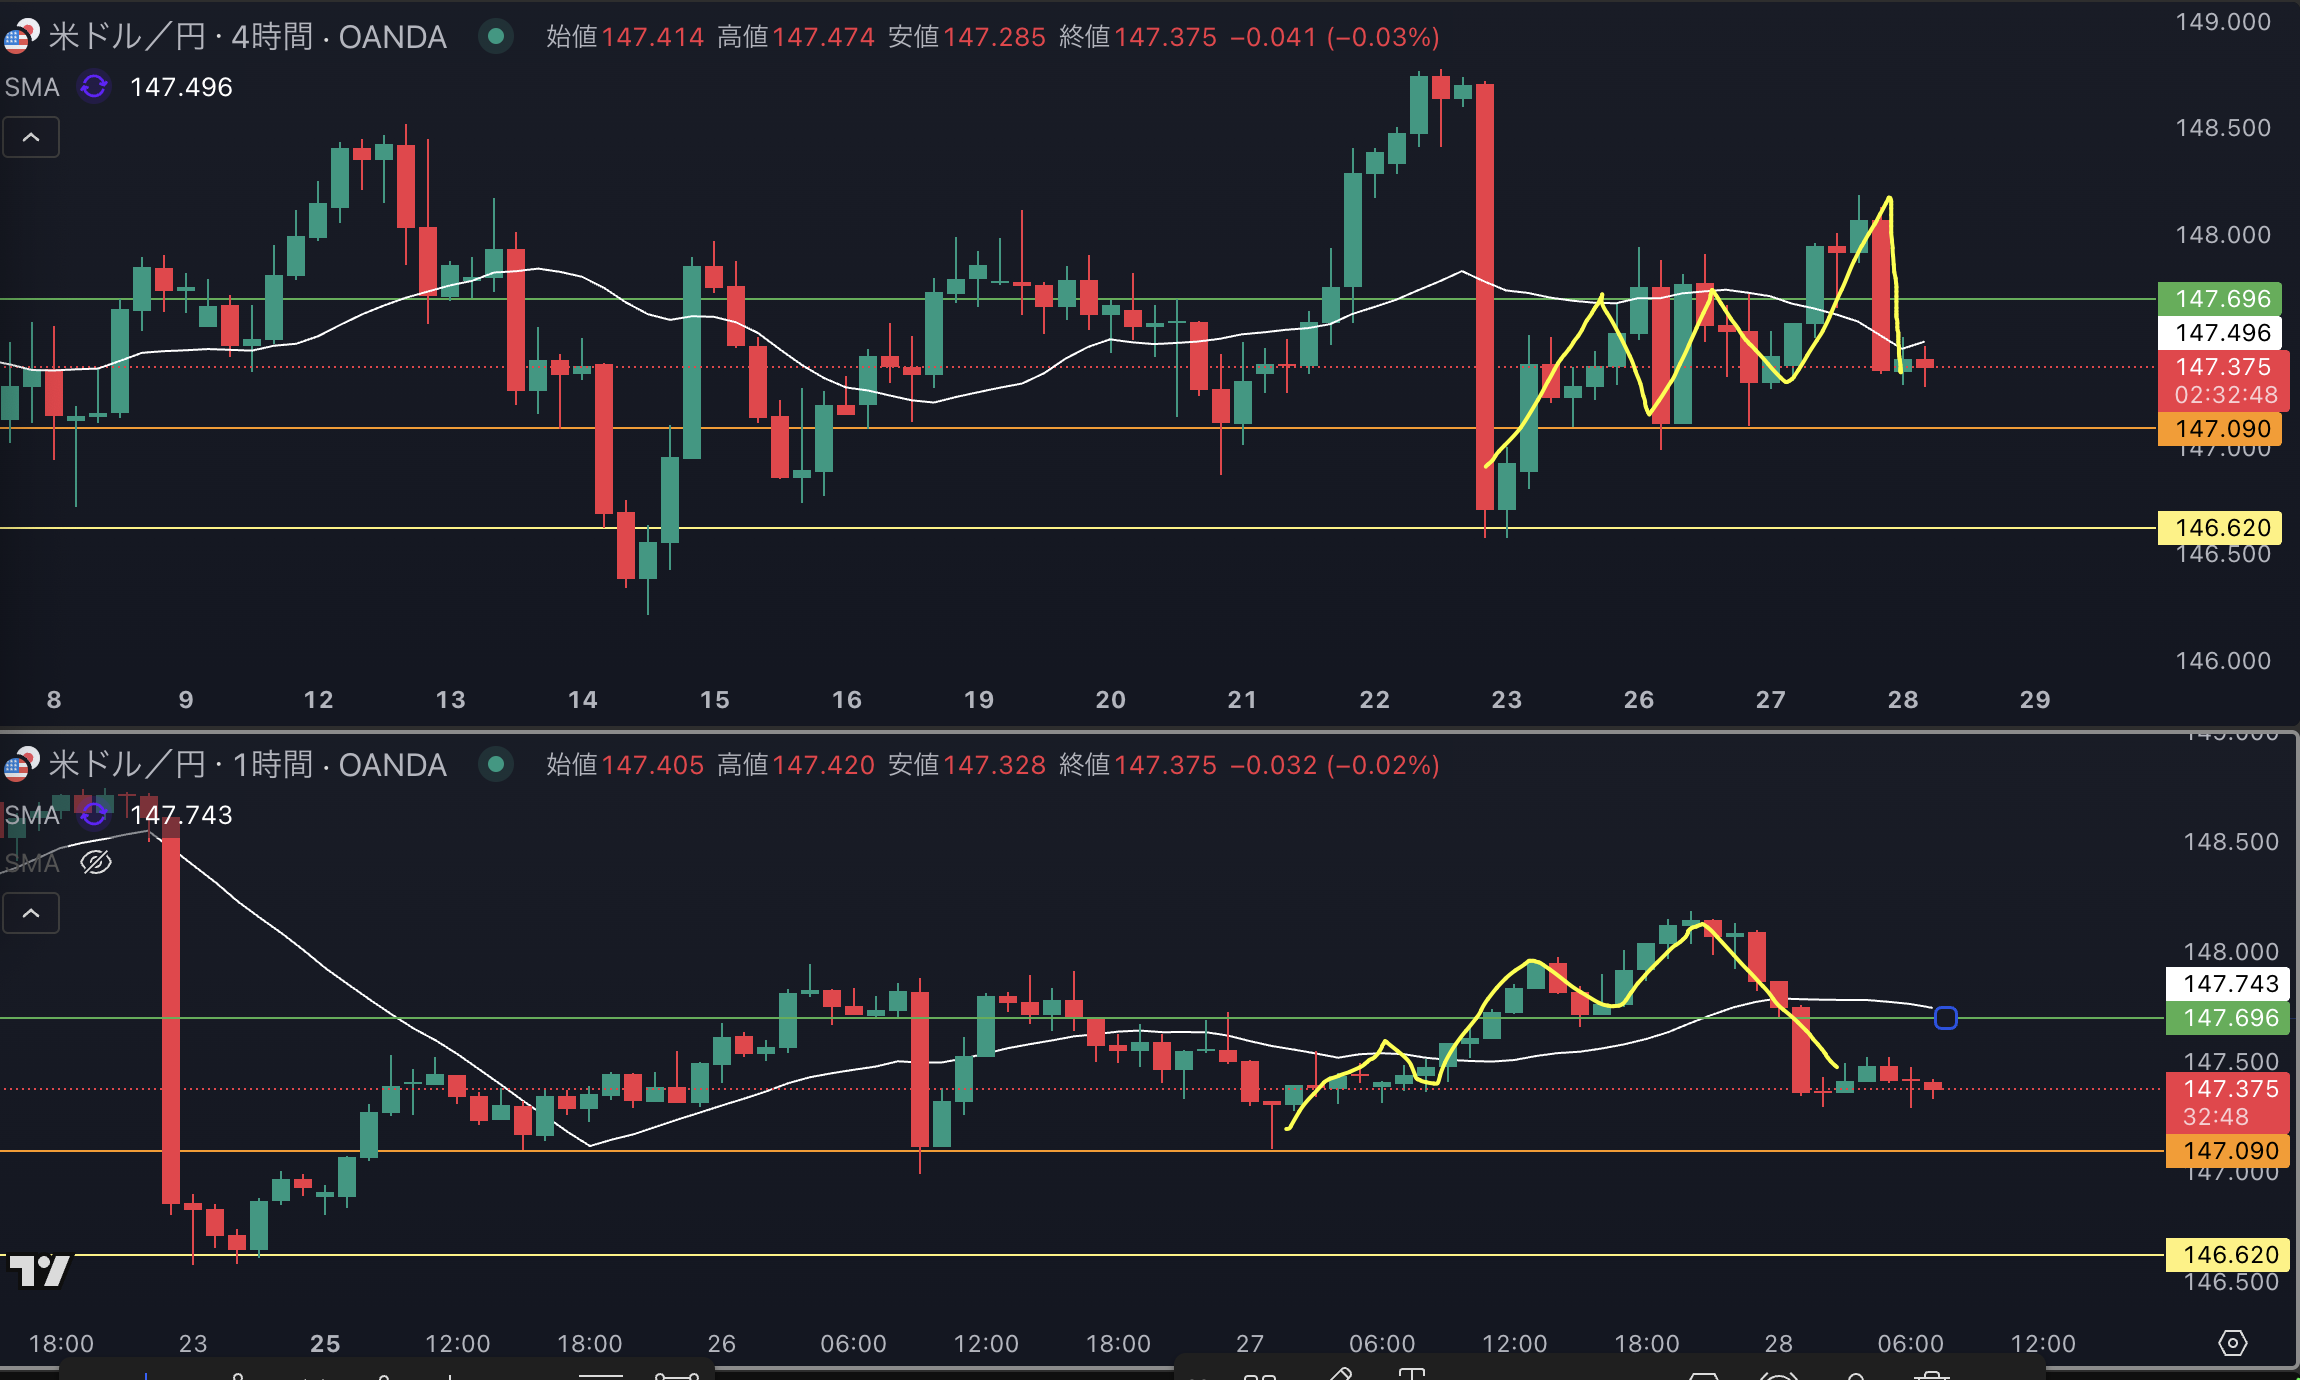The height and width of the screenshot is (1380, 2300).
Task: Click the 始値147.414 open value on the 4時間 chart
Action: (x=625, y=37)
